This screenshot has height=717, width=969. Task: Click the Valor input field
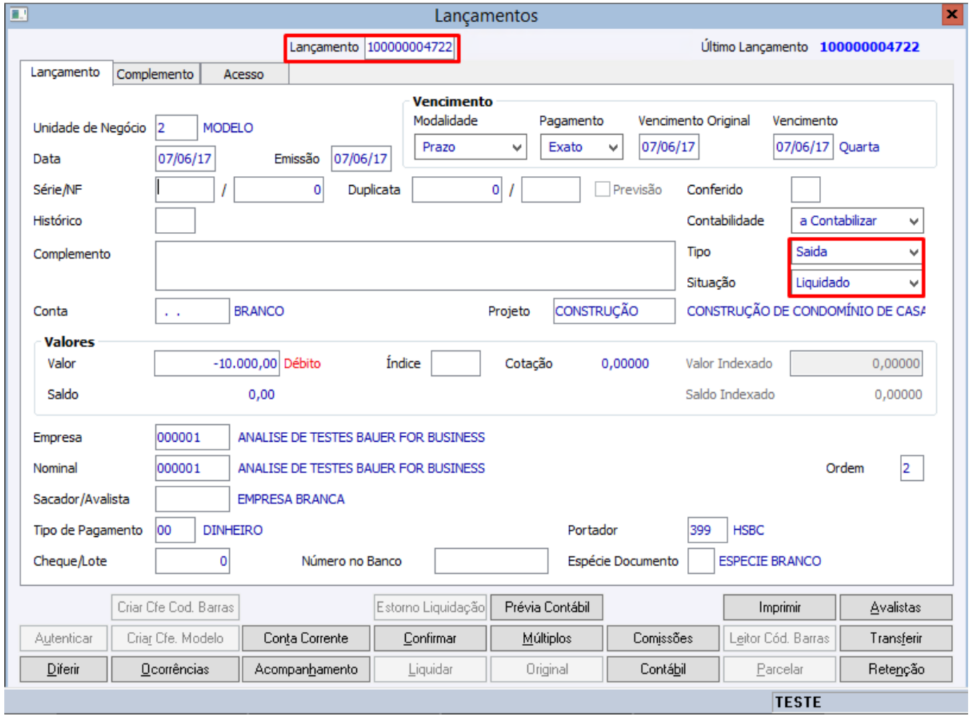pos(217,363)
